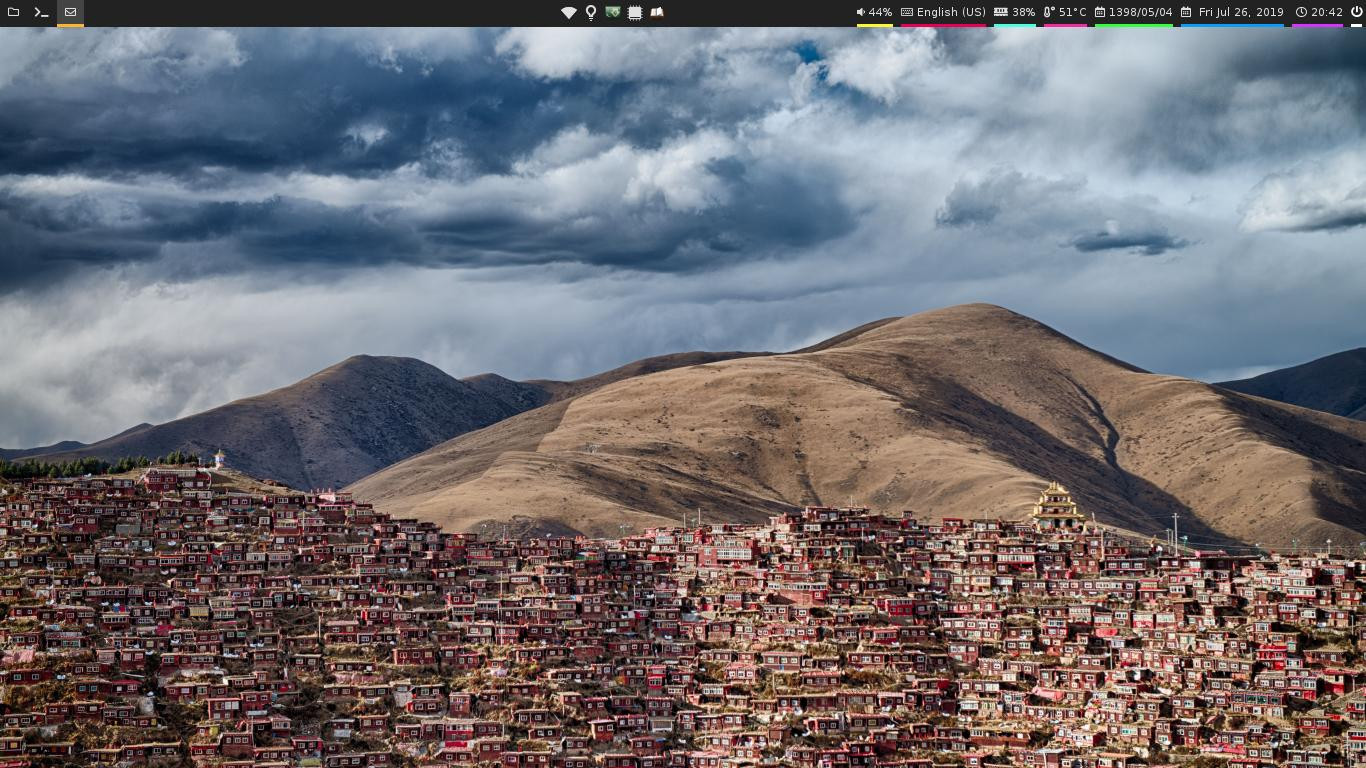1366x768 pixels.
Task: Click the Persian date 1398/05/04
Action: coord(1133,12)
